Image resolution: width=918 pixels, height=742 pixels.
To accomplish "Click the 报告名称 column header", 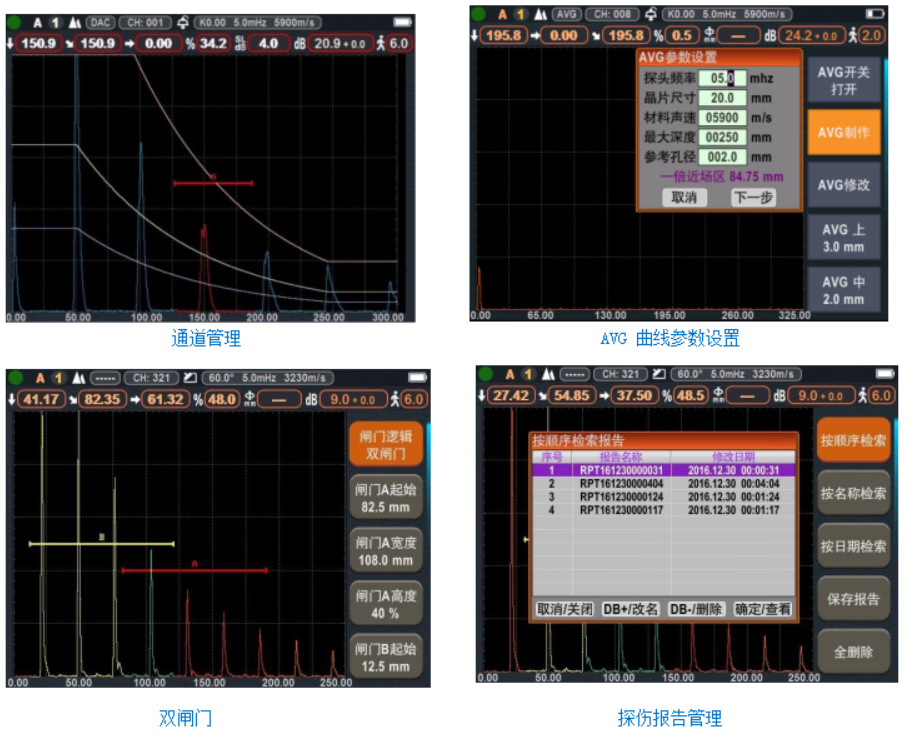I will pos(621,457).
